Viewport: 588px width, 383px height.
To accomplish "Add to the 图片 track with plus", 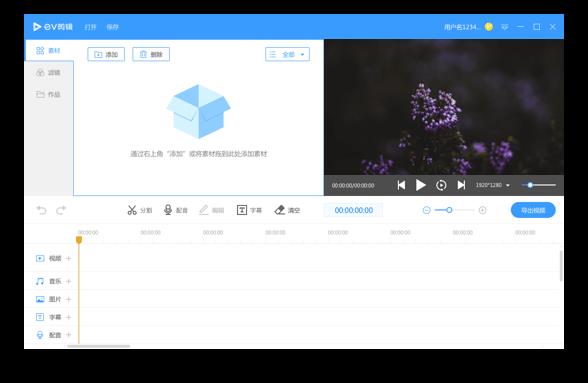I will 69,299.
